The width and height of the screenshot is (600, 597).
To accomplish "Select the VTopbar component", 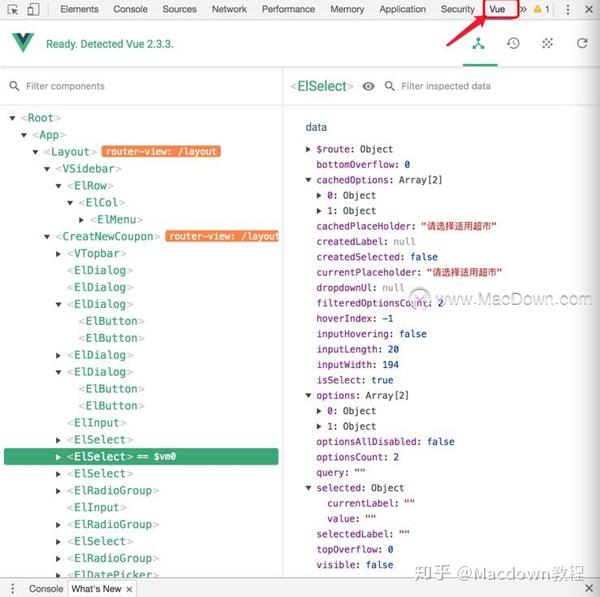I will click(96, 253).
